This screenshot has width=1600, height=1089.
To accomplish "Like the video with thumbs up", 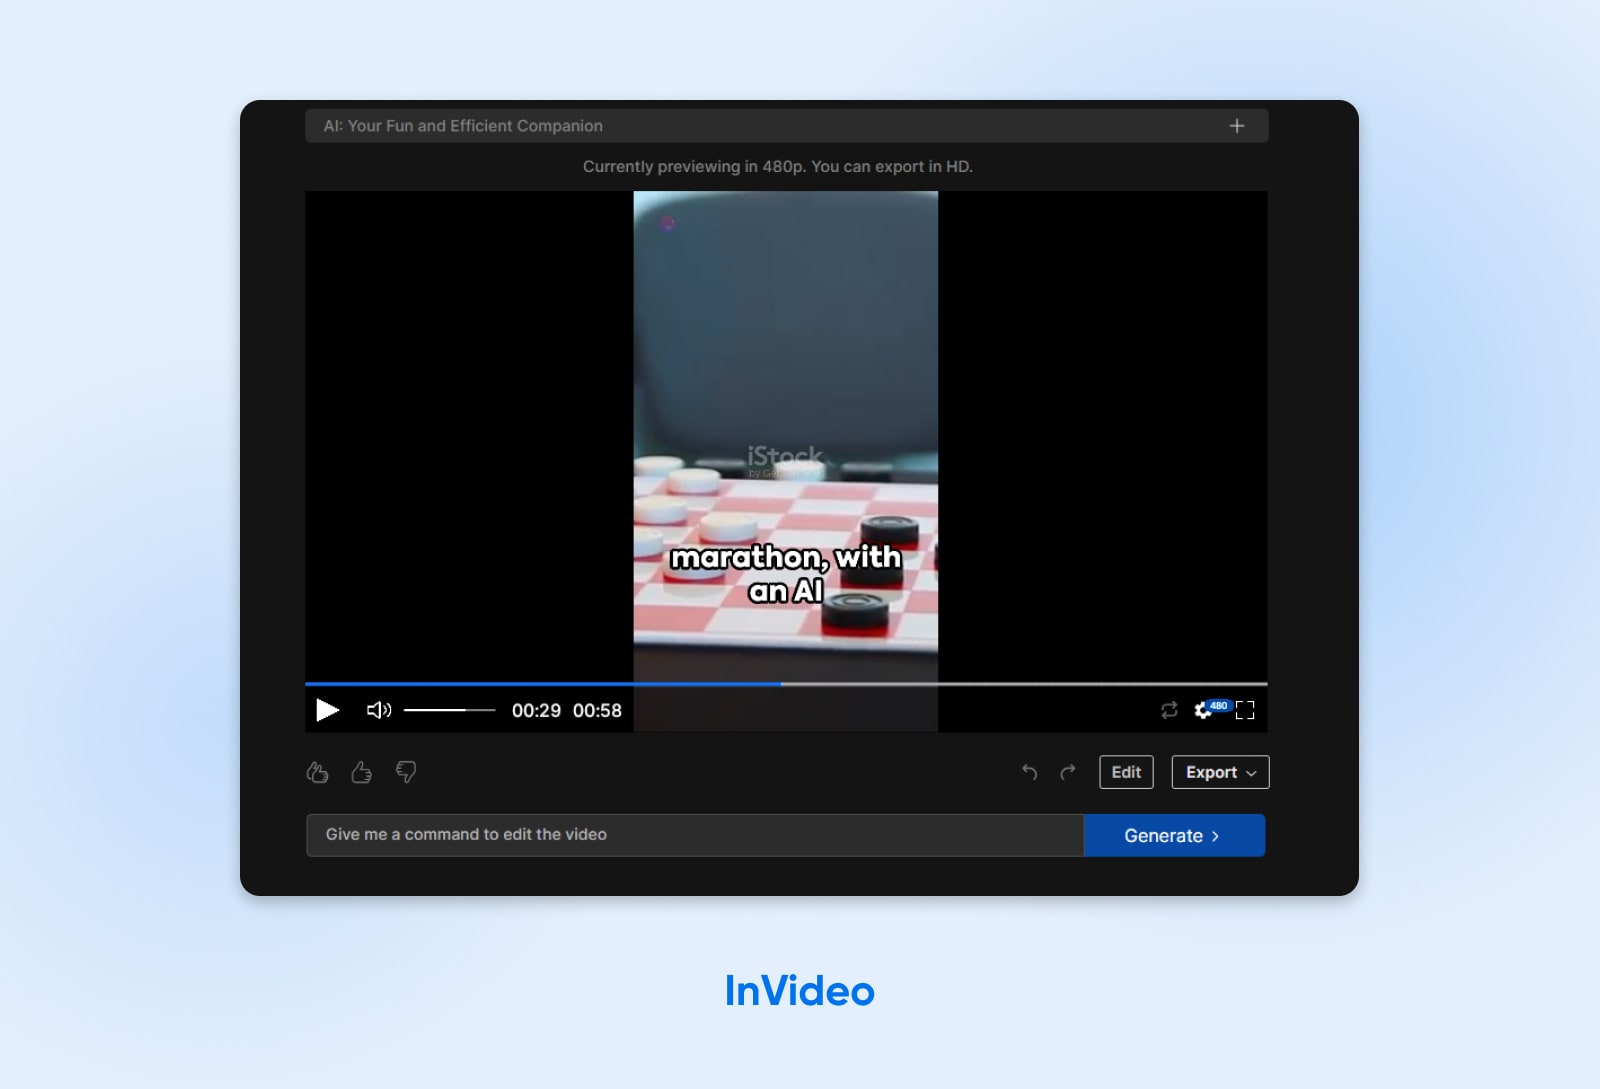I will click(361, 772).
